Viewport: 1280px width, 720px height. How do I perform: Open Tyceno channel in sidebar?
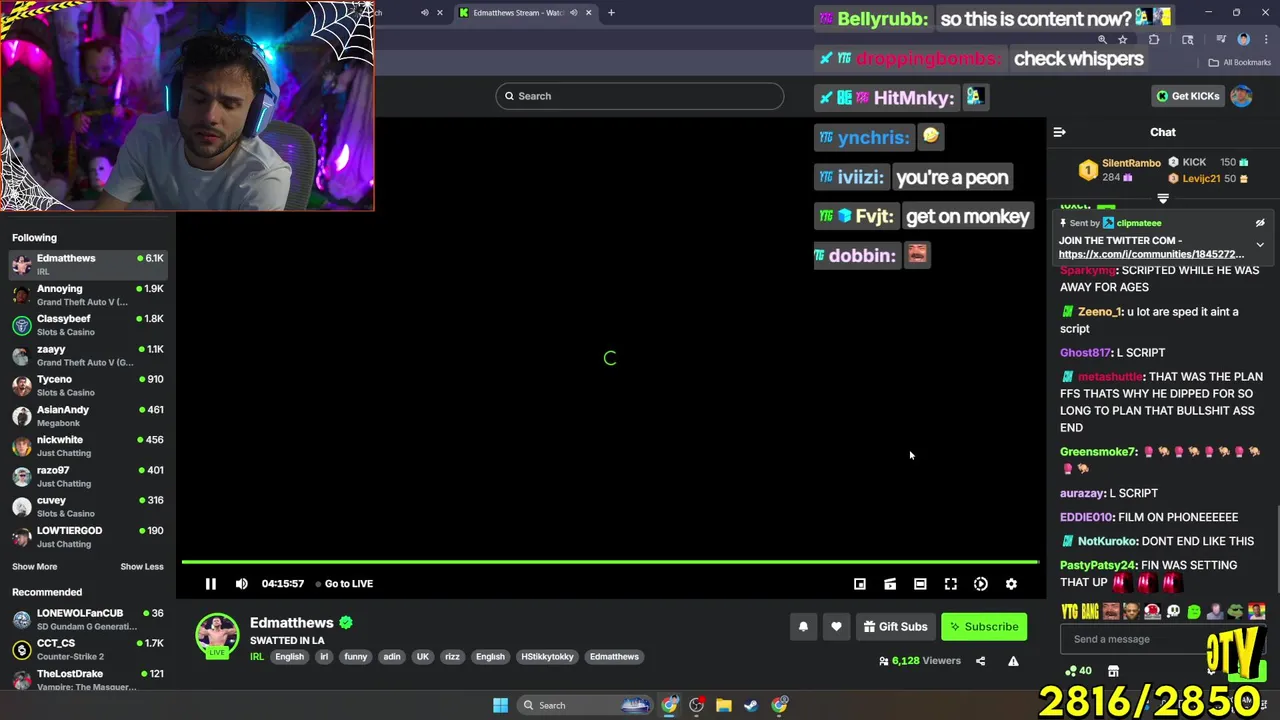pyautogui.click(x=88, y=386)
